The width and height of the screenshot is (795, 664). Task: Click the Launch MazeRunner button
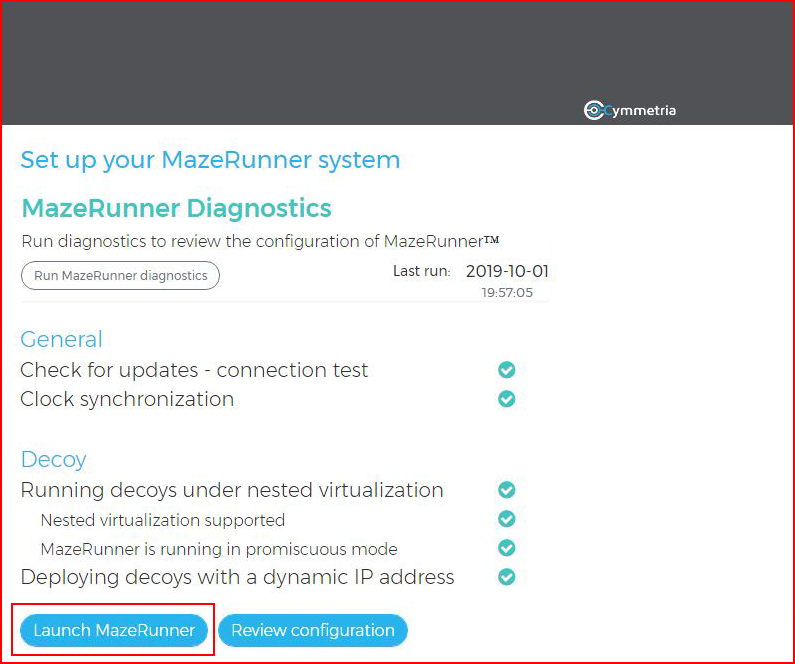pos(114,630)
